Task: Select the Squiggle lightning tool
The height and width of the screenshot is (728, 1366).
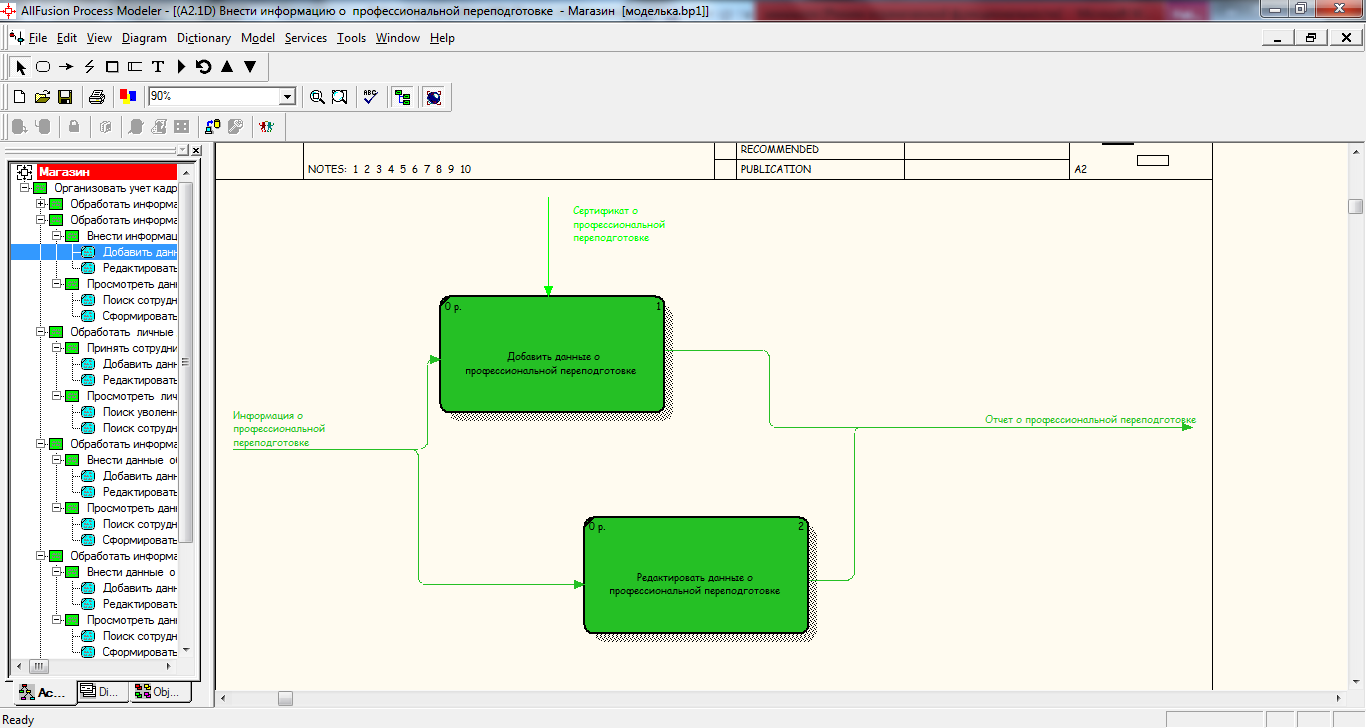Action: (89, 67)
